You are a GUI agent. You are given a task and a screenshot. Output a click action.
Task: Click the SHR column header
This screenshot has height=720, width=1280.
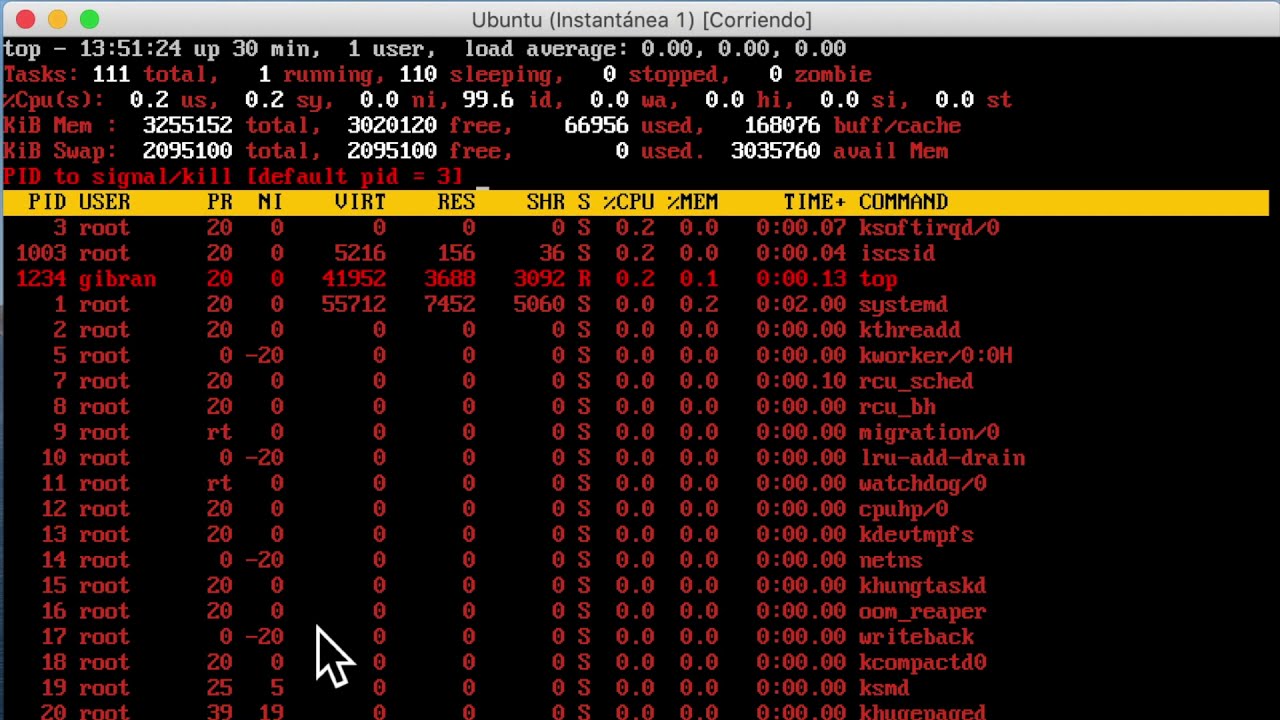546,202
